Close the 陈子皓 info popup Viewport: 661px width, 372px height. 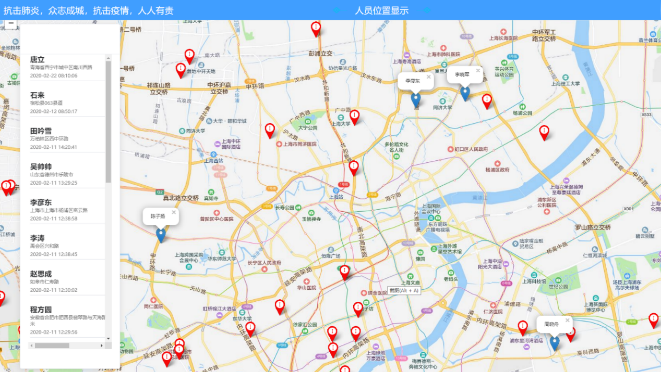[x=174, y=212]
